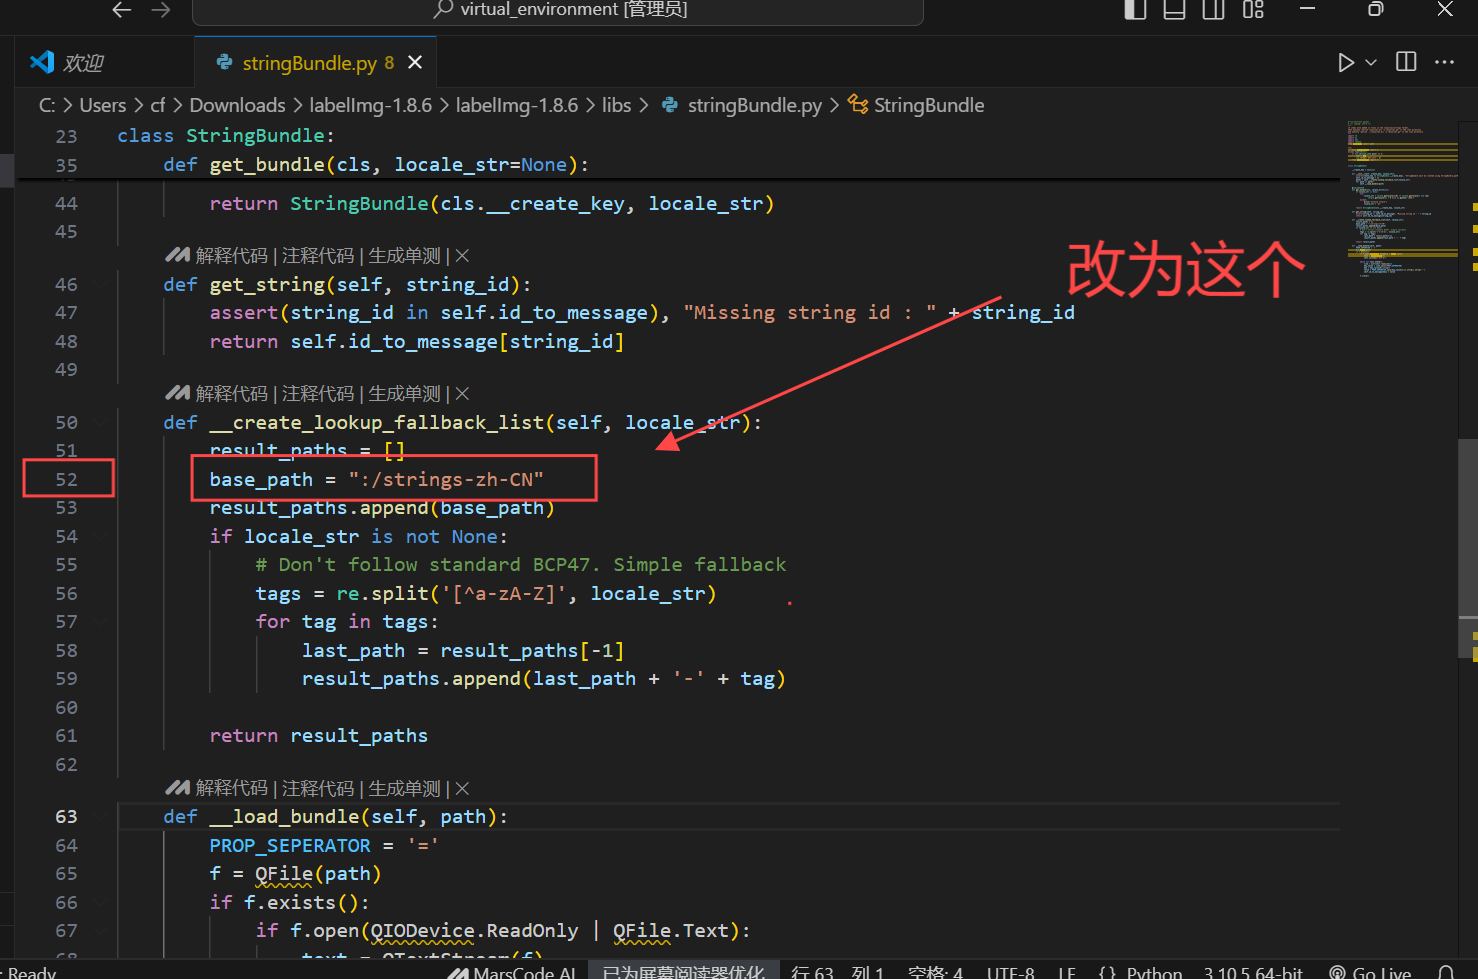Click 解释代码 above get_string function
Image resolution: width=1478 pixels, height=979 pixels.
point(232,255)
